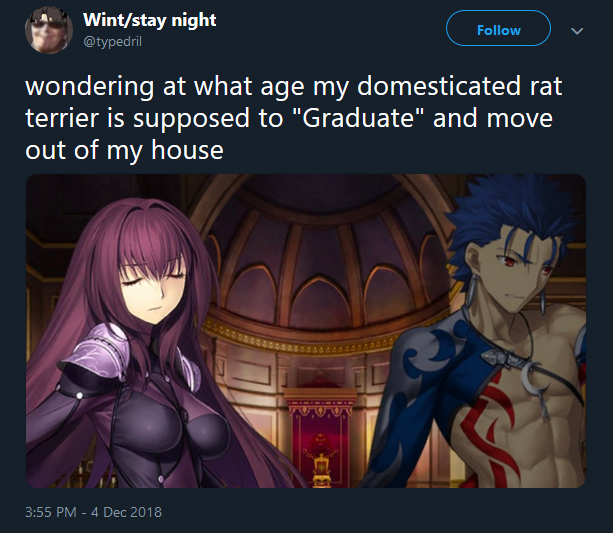
Task: Open the 3:55 PM time link
Action: [x=50, y=512]
